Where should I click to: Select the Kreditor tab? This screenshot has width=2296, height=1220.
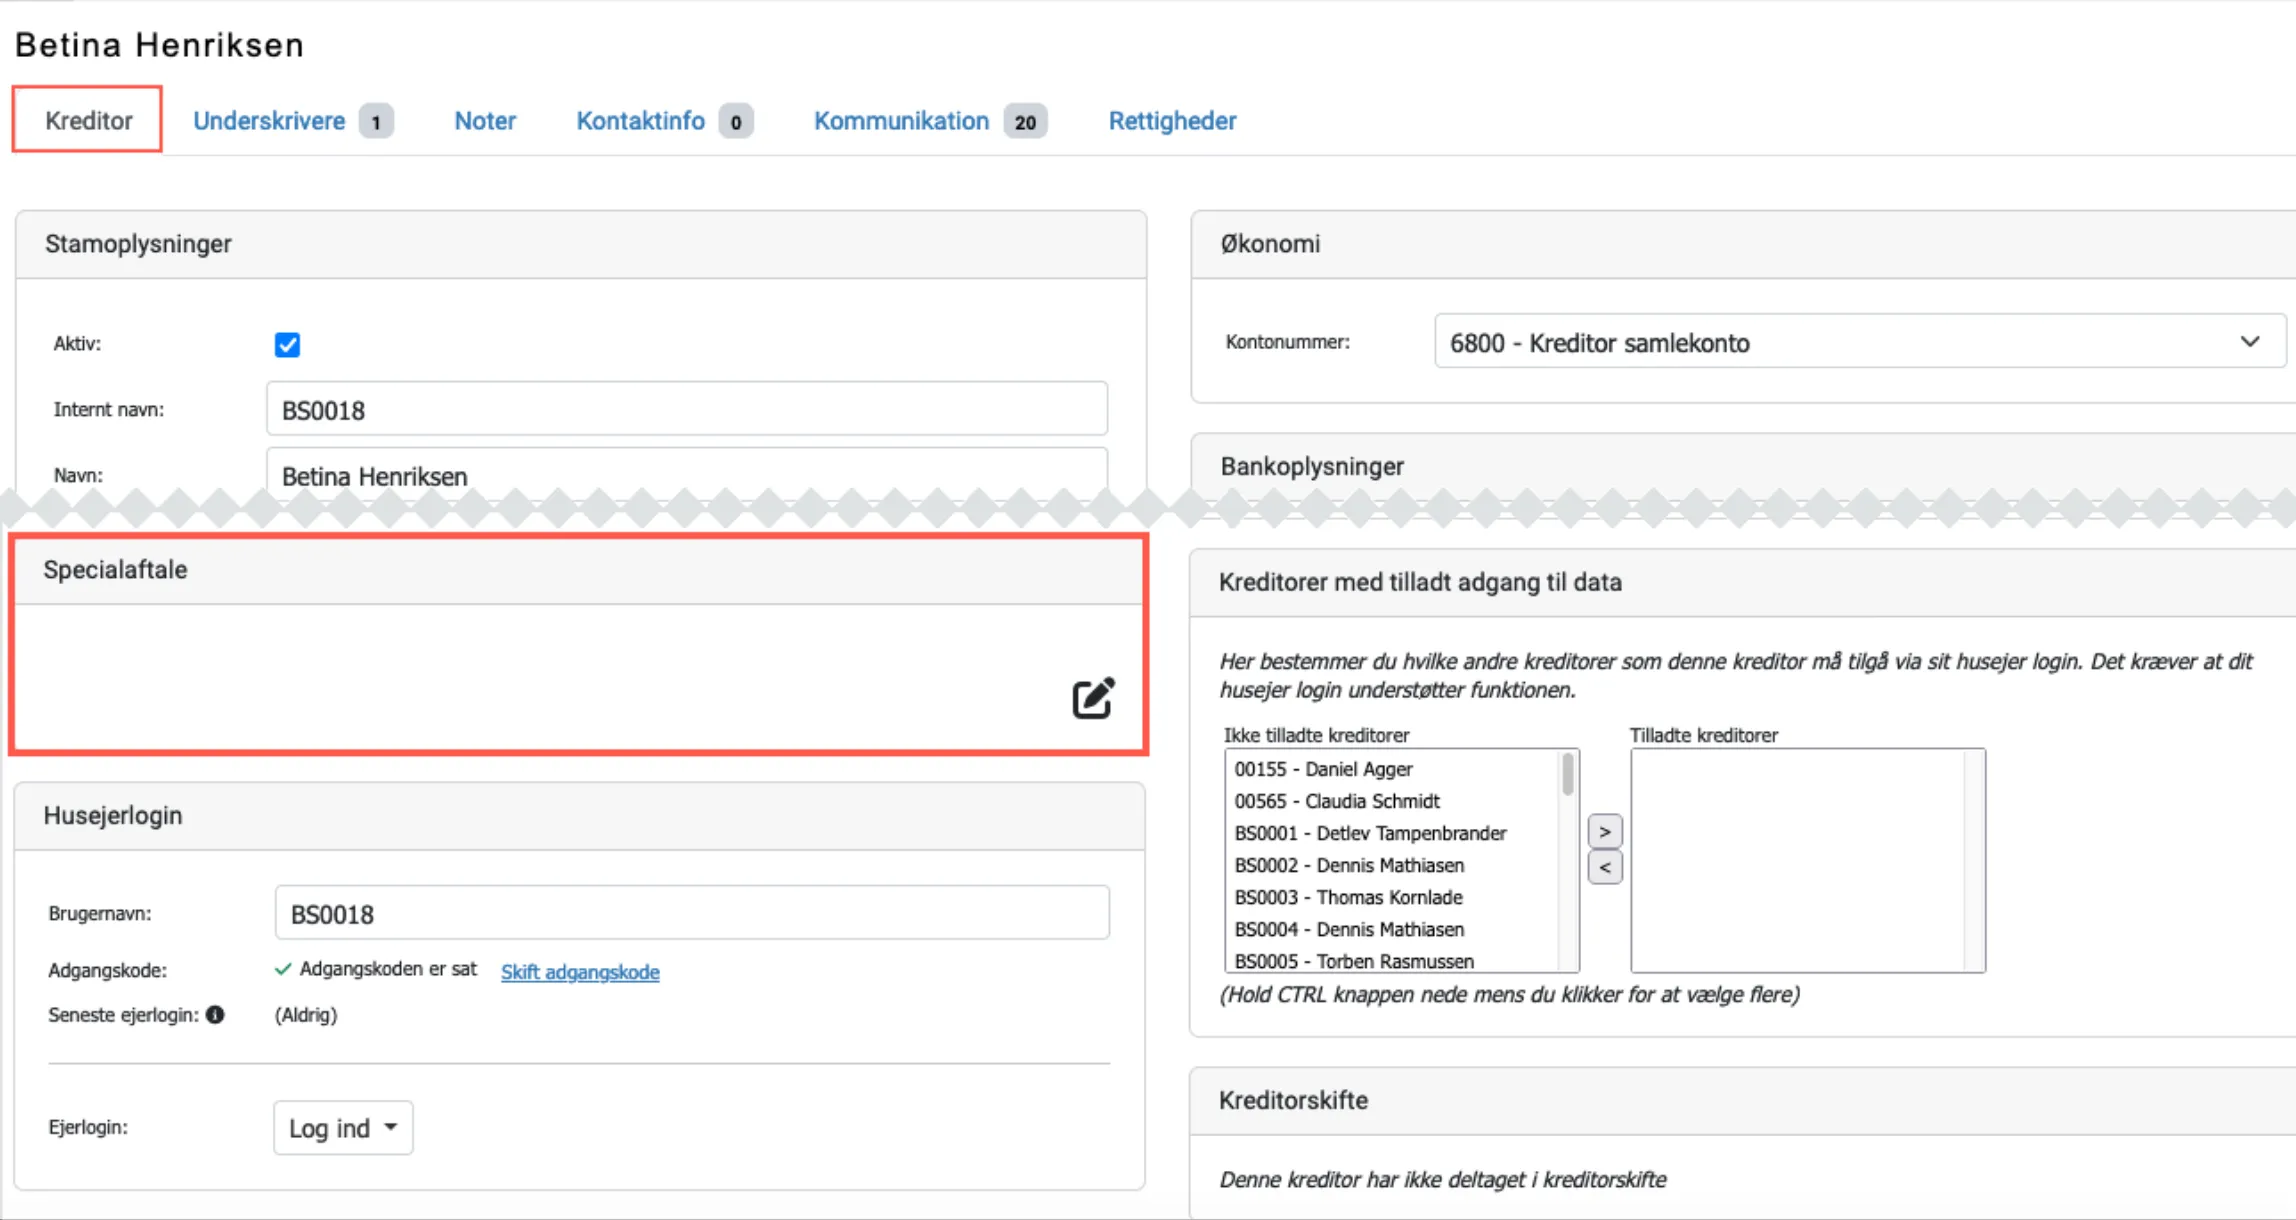[88, 121]
